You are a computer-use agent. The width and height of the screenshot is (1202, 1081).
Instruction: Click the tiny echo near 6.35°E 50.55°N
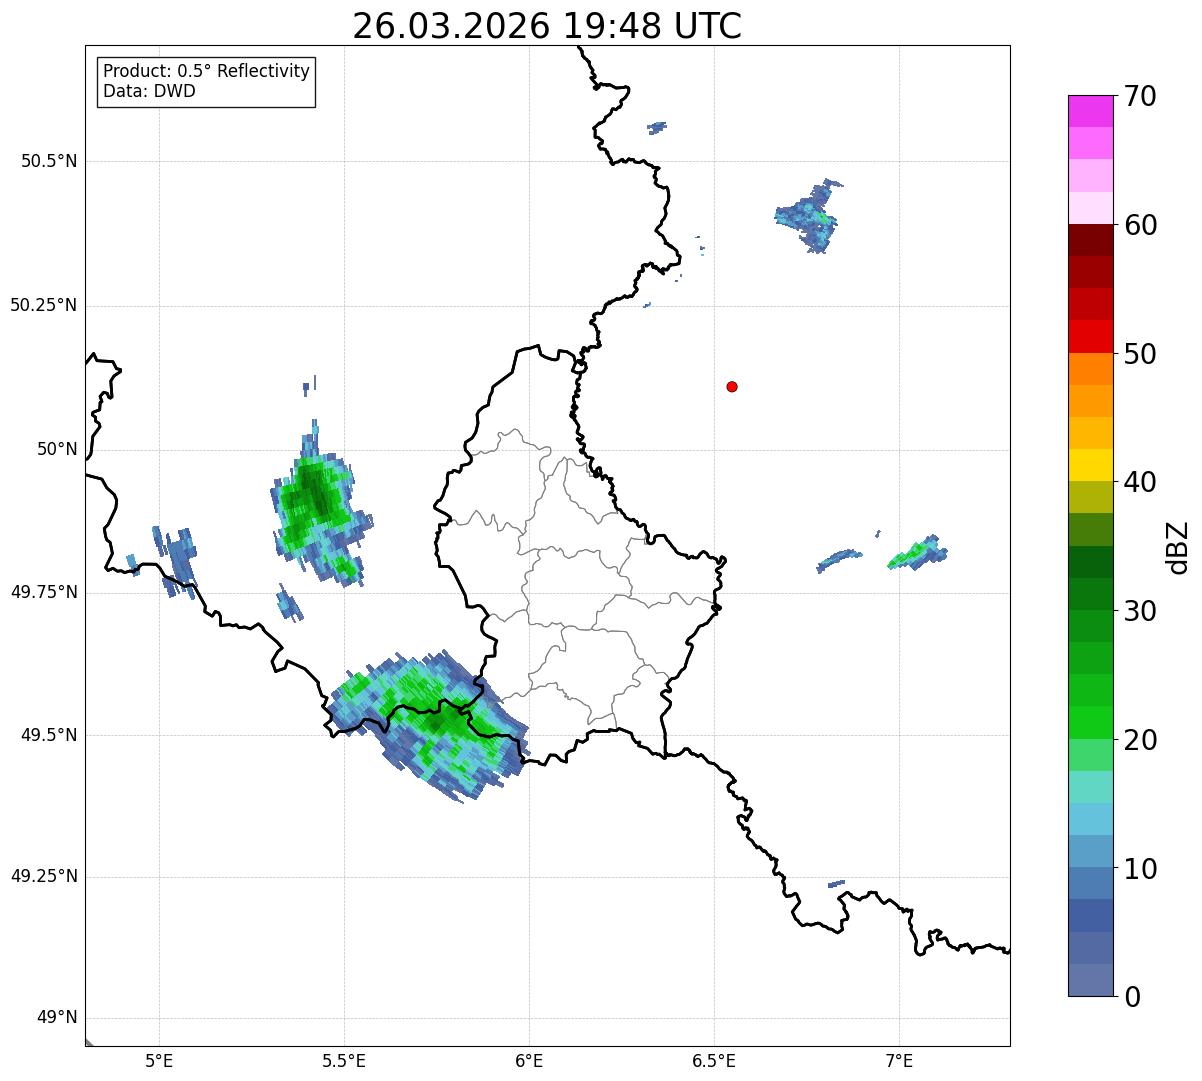657,127
